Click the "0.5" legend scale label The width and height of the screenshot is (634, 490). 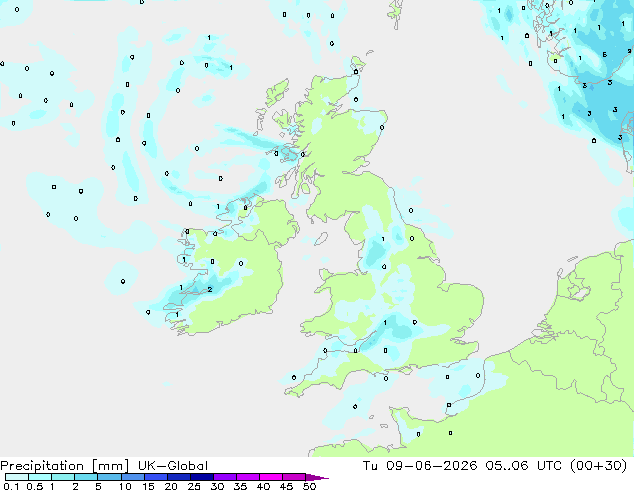34,486
